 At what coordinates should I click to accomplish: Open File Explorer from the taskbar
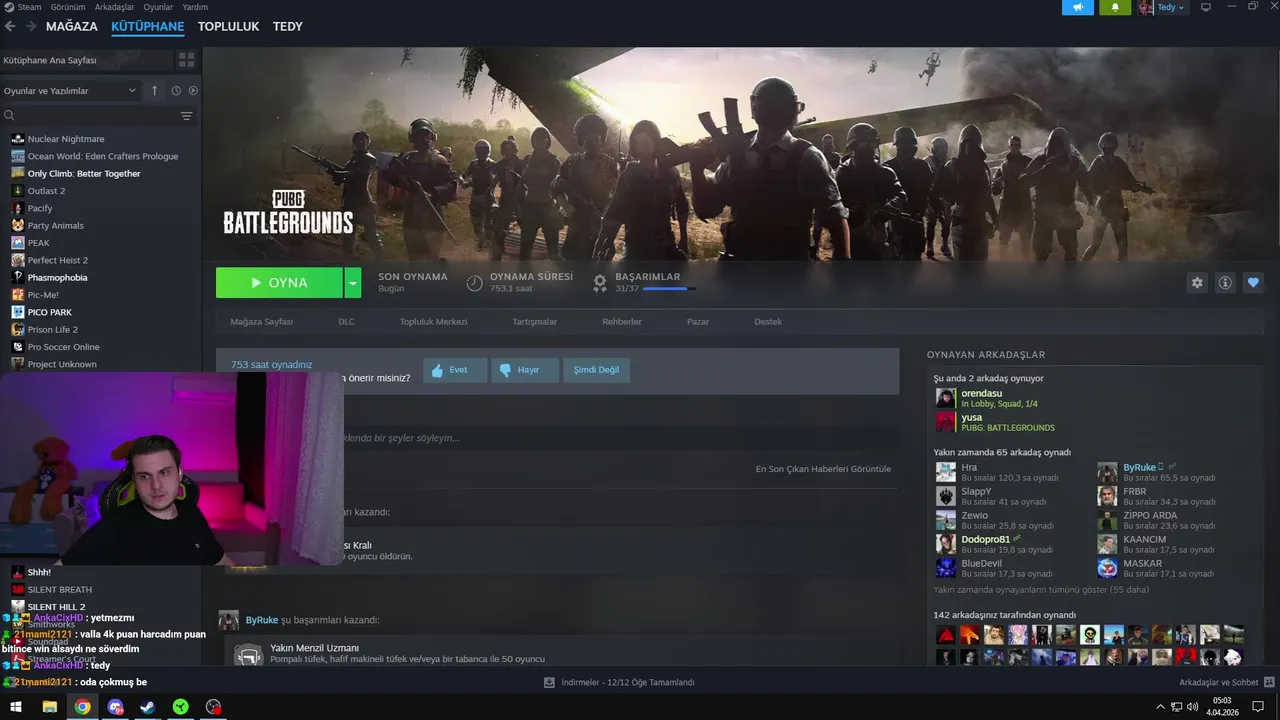click(49, 707)
